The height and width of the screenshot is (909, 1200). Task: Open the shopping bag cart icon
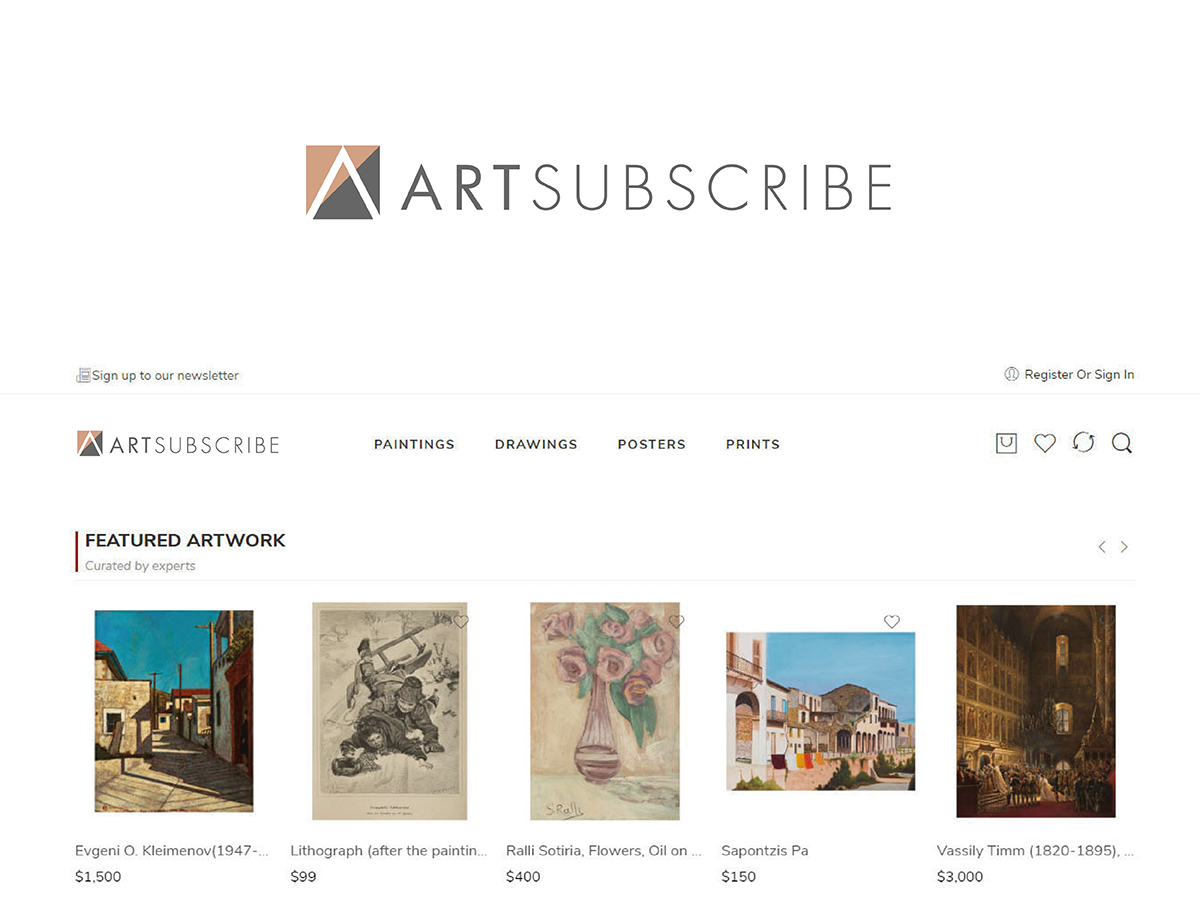pyautogui.click(x=1006, y=443)
